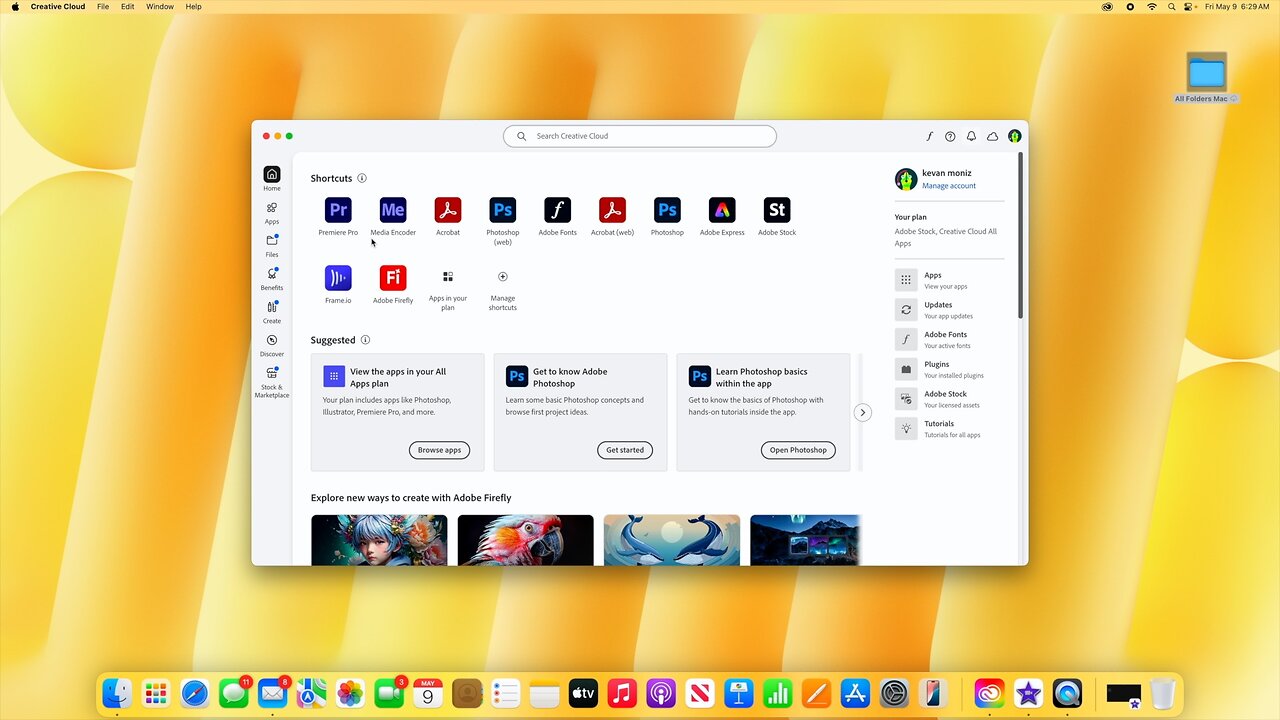Viewport: 1280px width, 720px height.
Task: Open Premiere Pro shortcut
Action: (x=338, y=210)
